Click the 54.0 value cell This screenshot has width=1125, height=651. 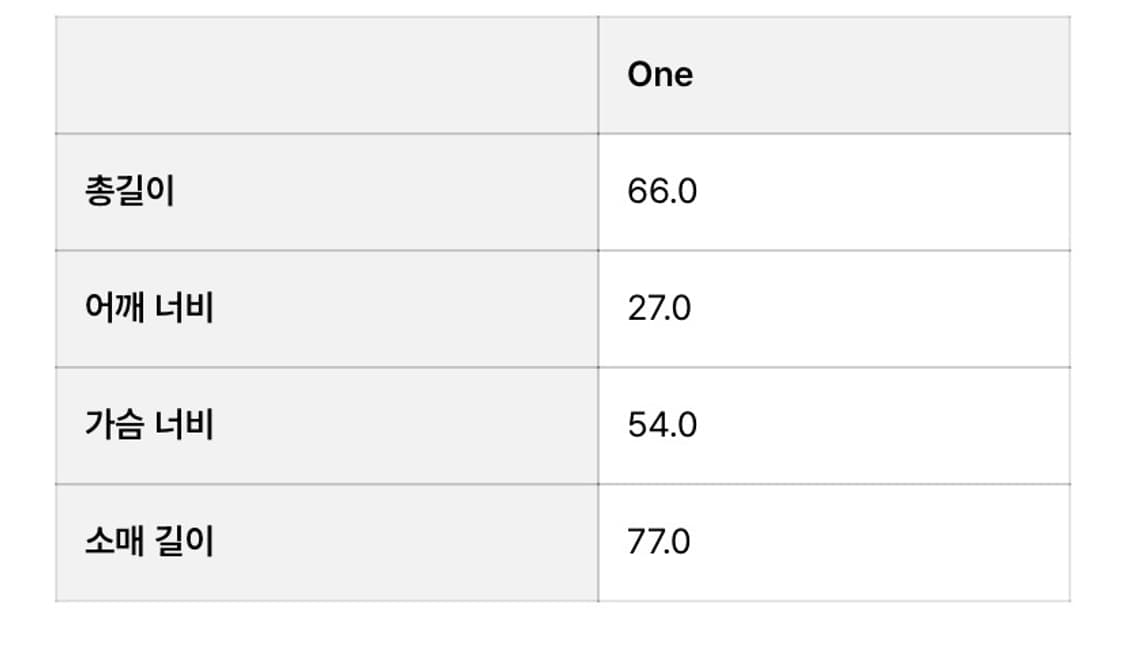click(x=662, y=425)
